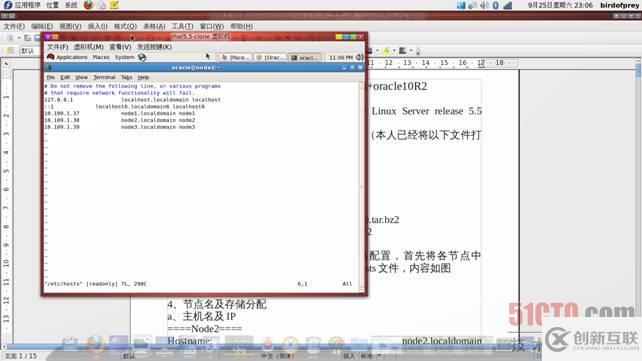Click the blue display icon in system tray
This screenshot has width=642, height=361.
coord(461,5)
